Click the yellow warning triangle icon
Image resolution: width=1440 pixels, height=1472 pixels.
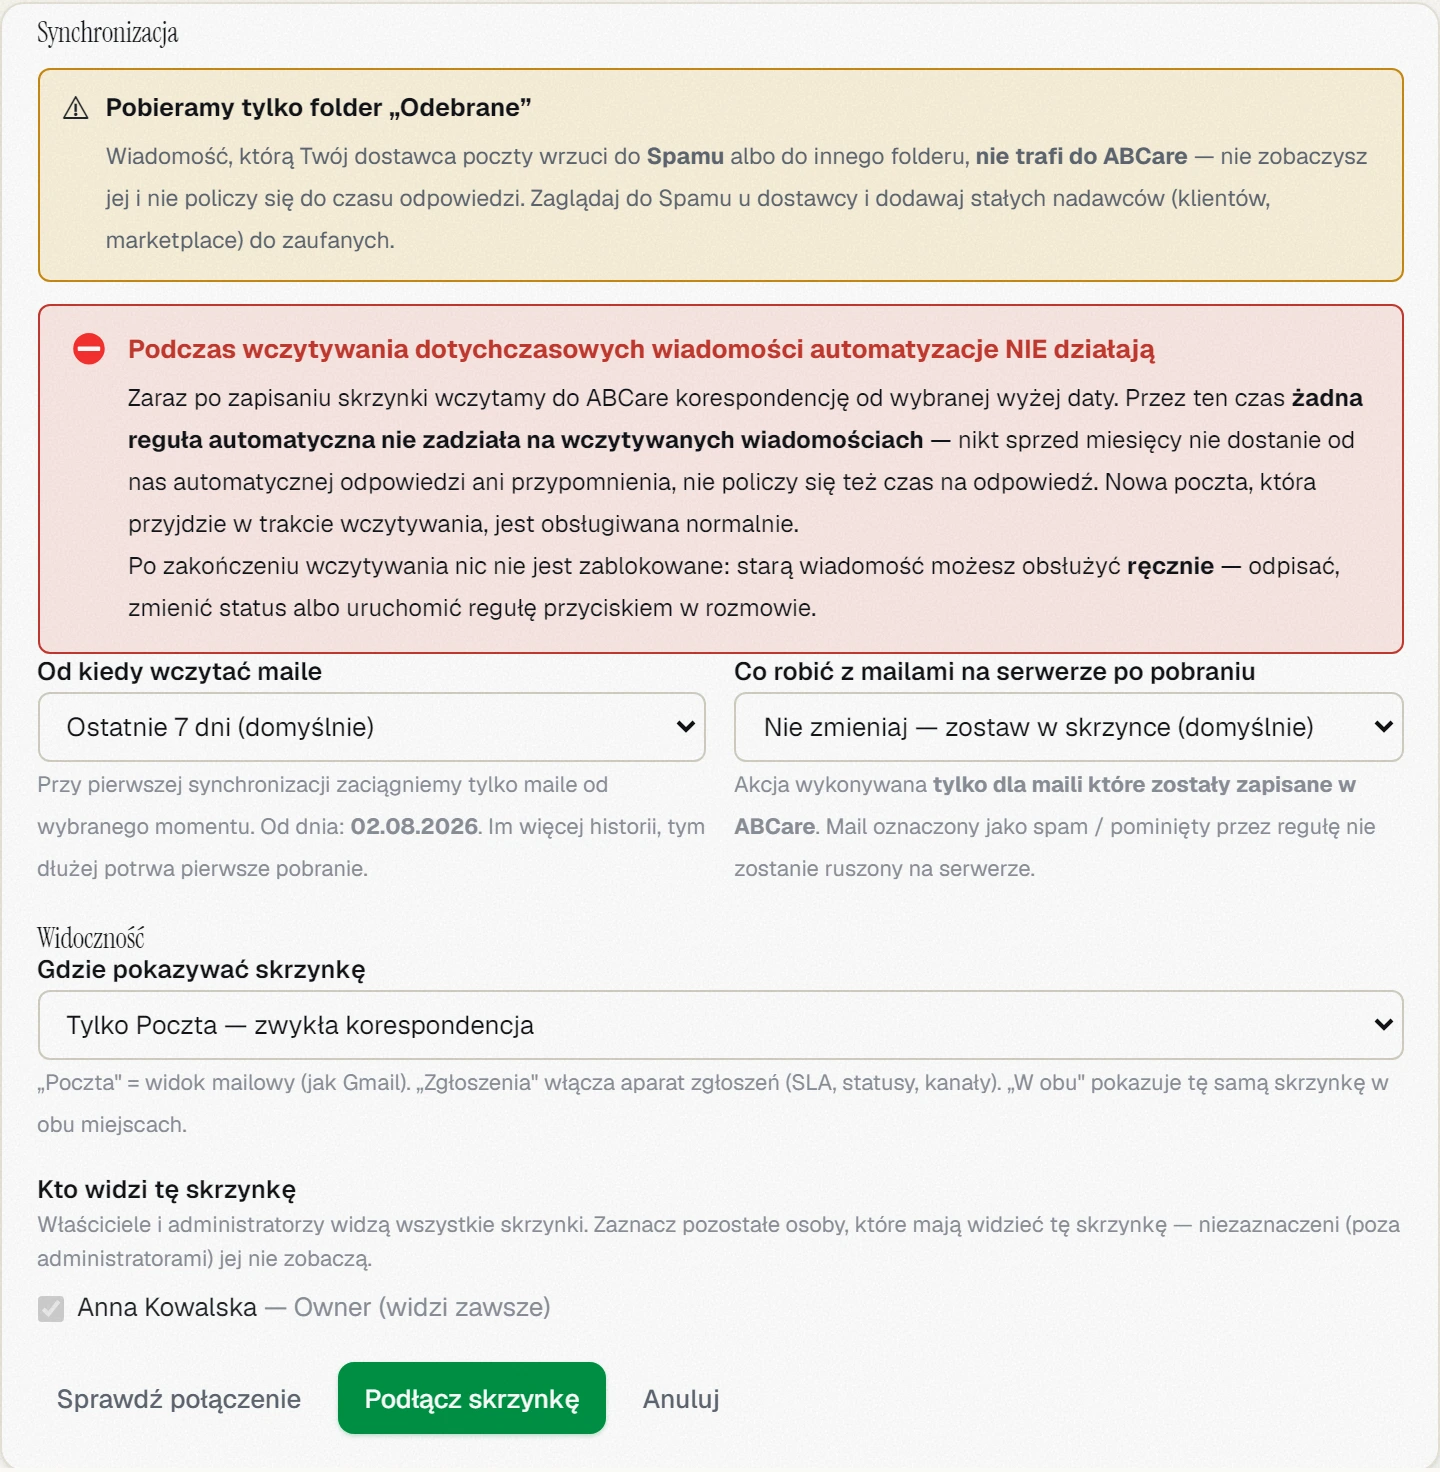click(76, 108)
